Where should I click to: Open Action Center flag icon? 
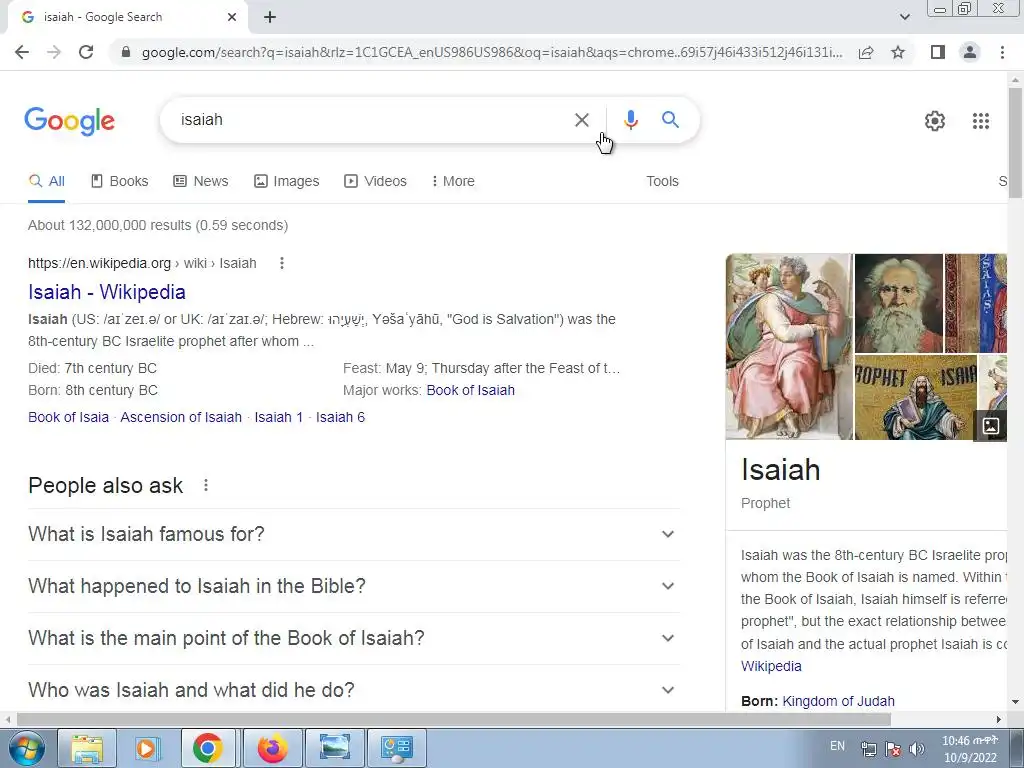(x=893, y=749)
